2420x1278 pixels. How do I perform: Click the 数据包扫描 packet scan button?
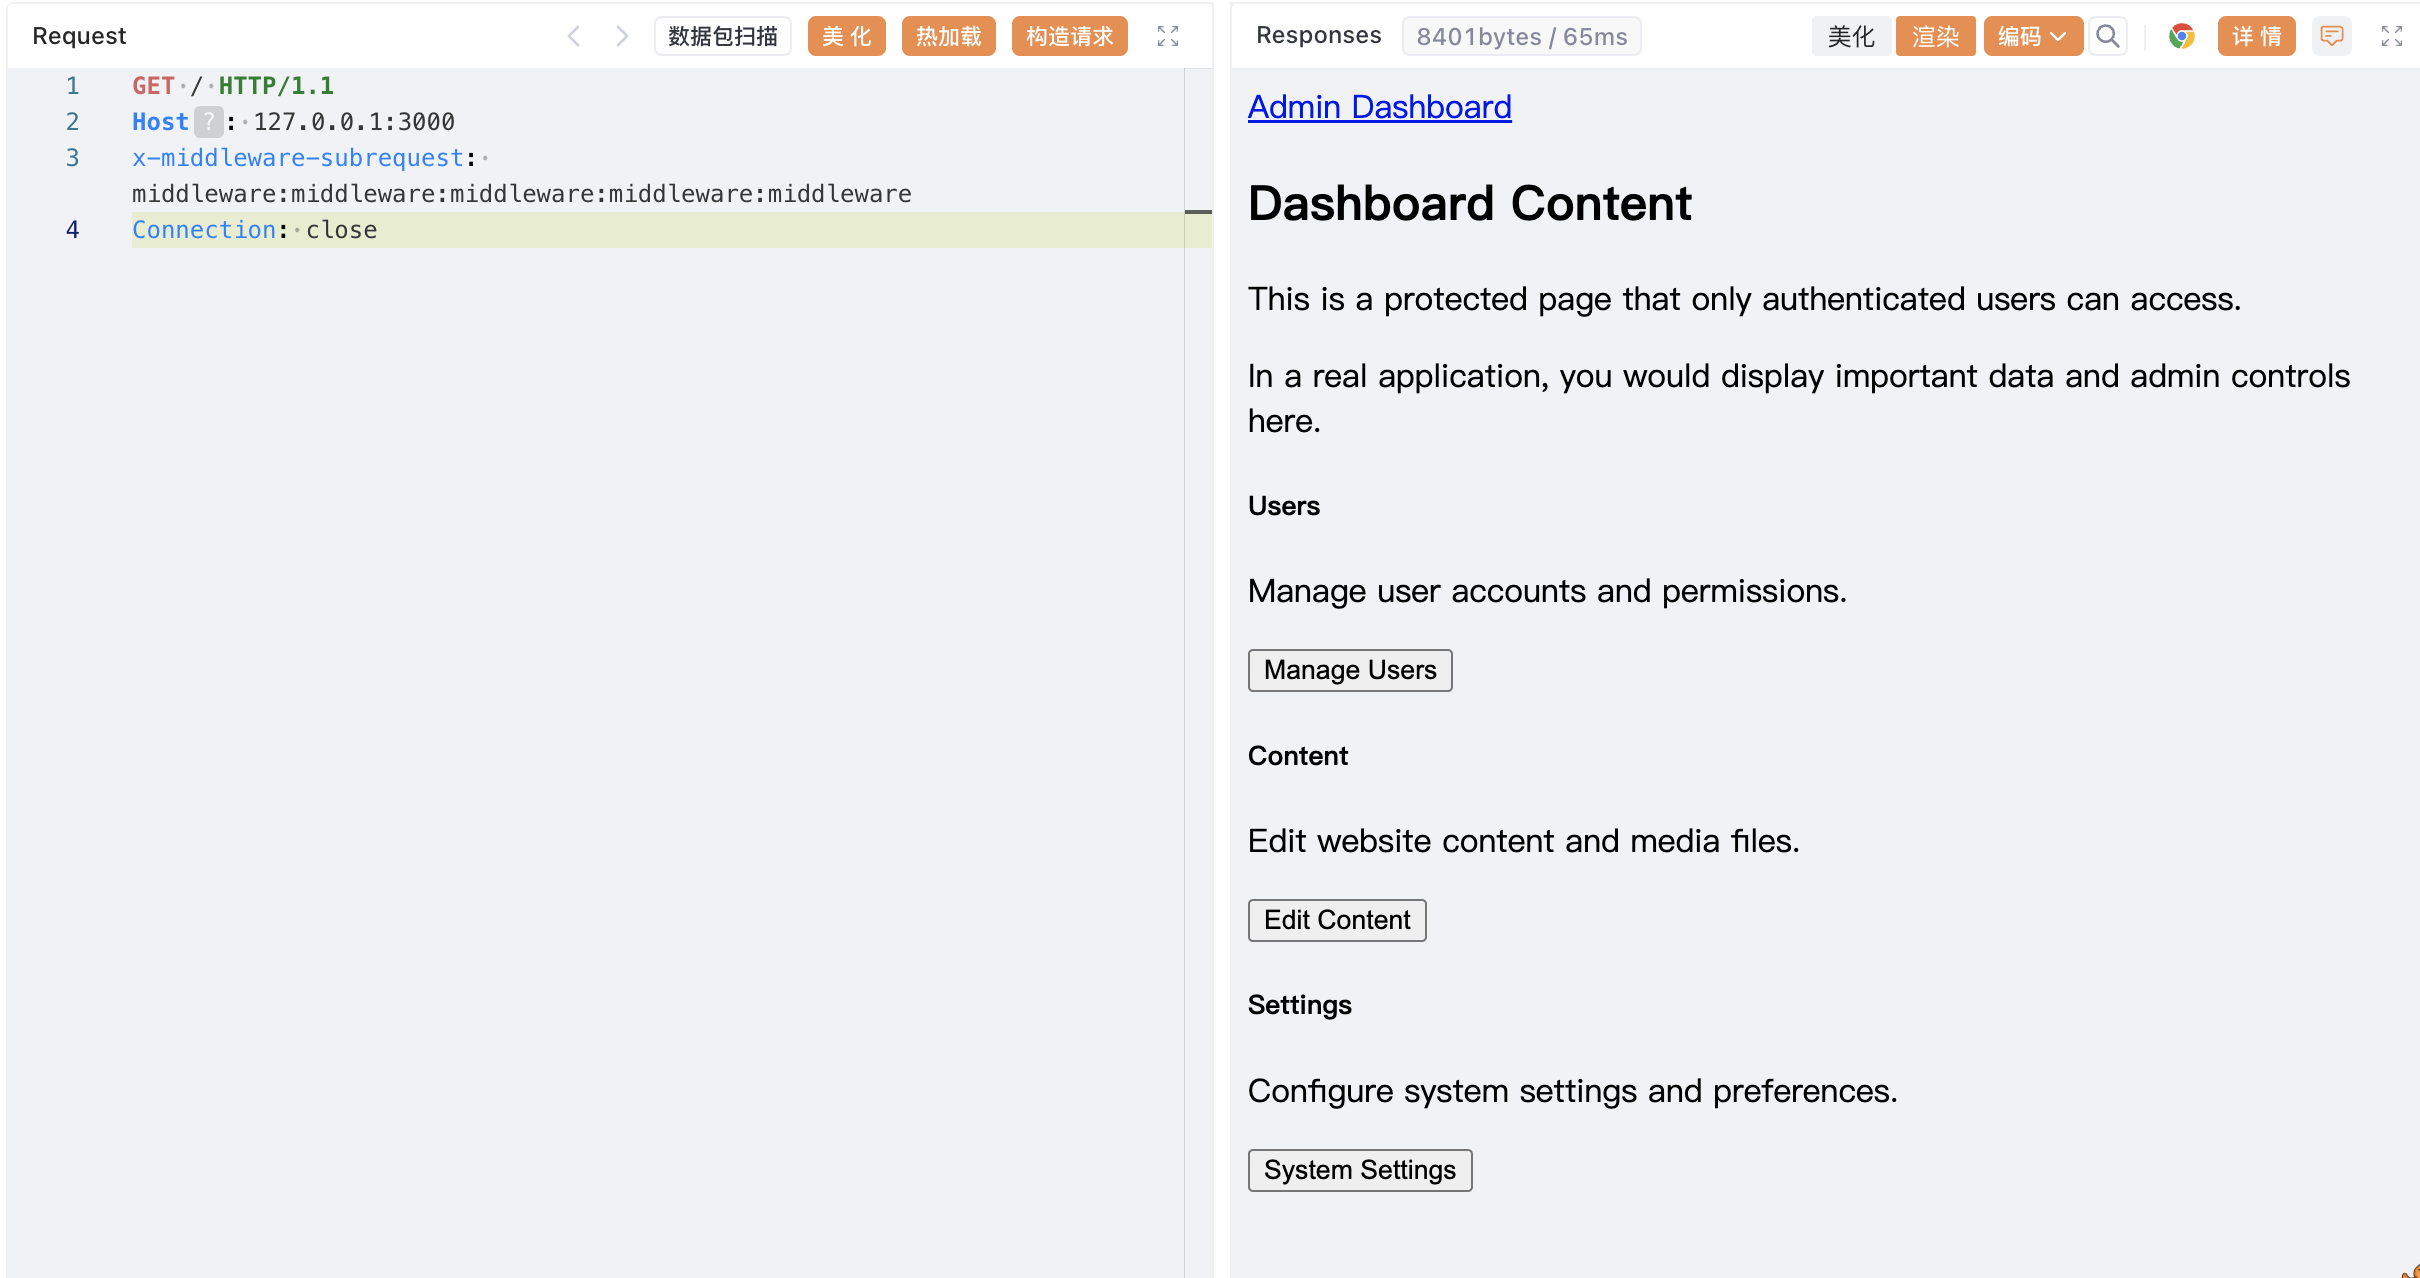click(x=722, y=36)
